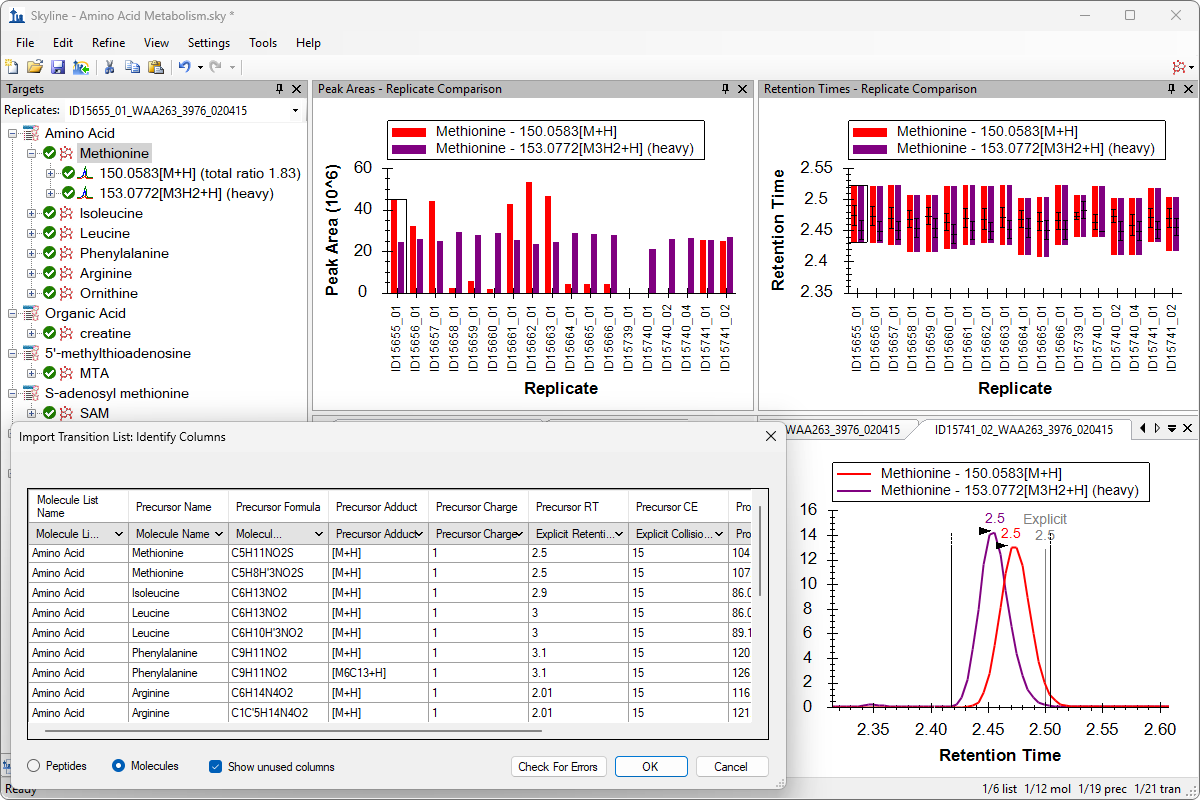
Task: Click the Import Results toolbar icon
Action: (80, 67)
